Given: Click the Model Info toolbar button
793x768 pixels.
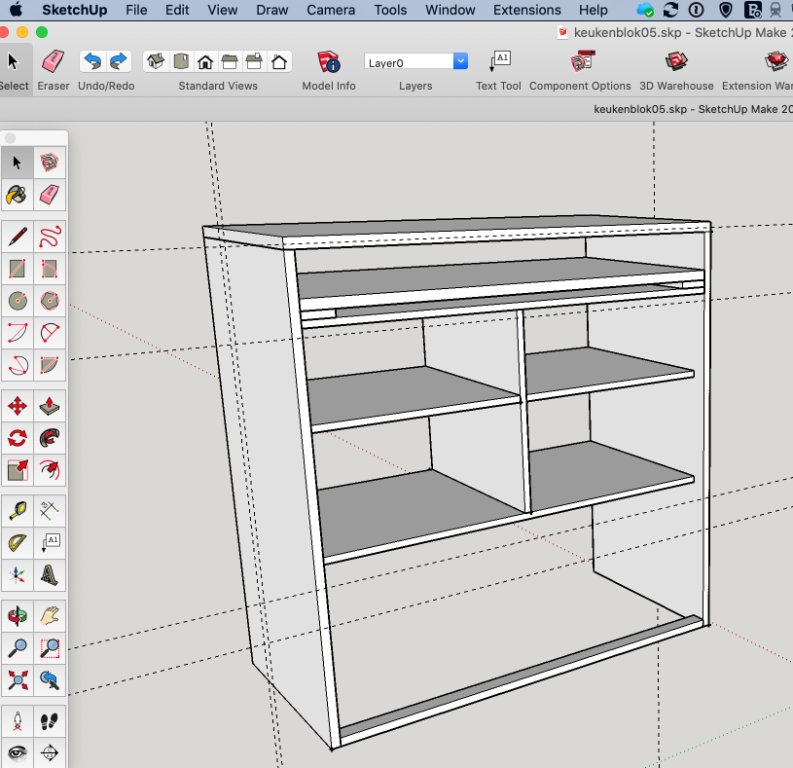Looking at the screenshot, I should point(328,63).
